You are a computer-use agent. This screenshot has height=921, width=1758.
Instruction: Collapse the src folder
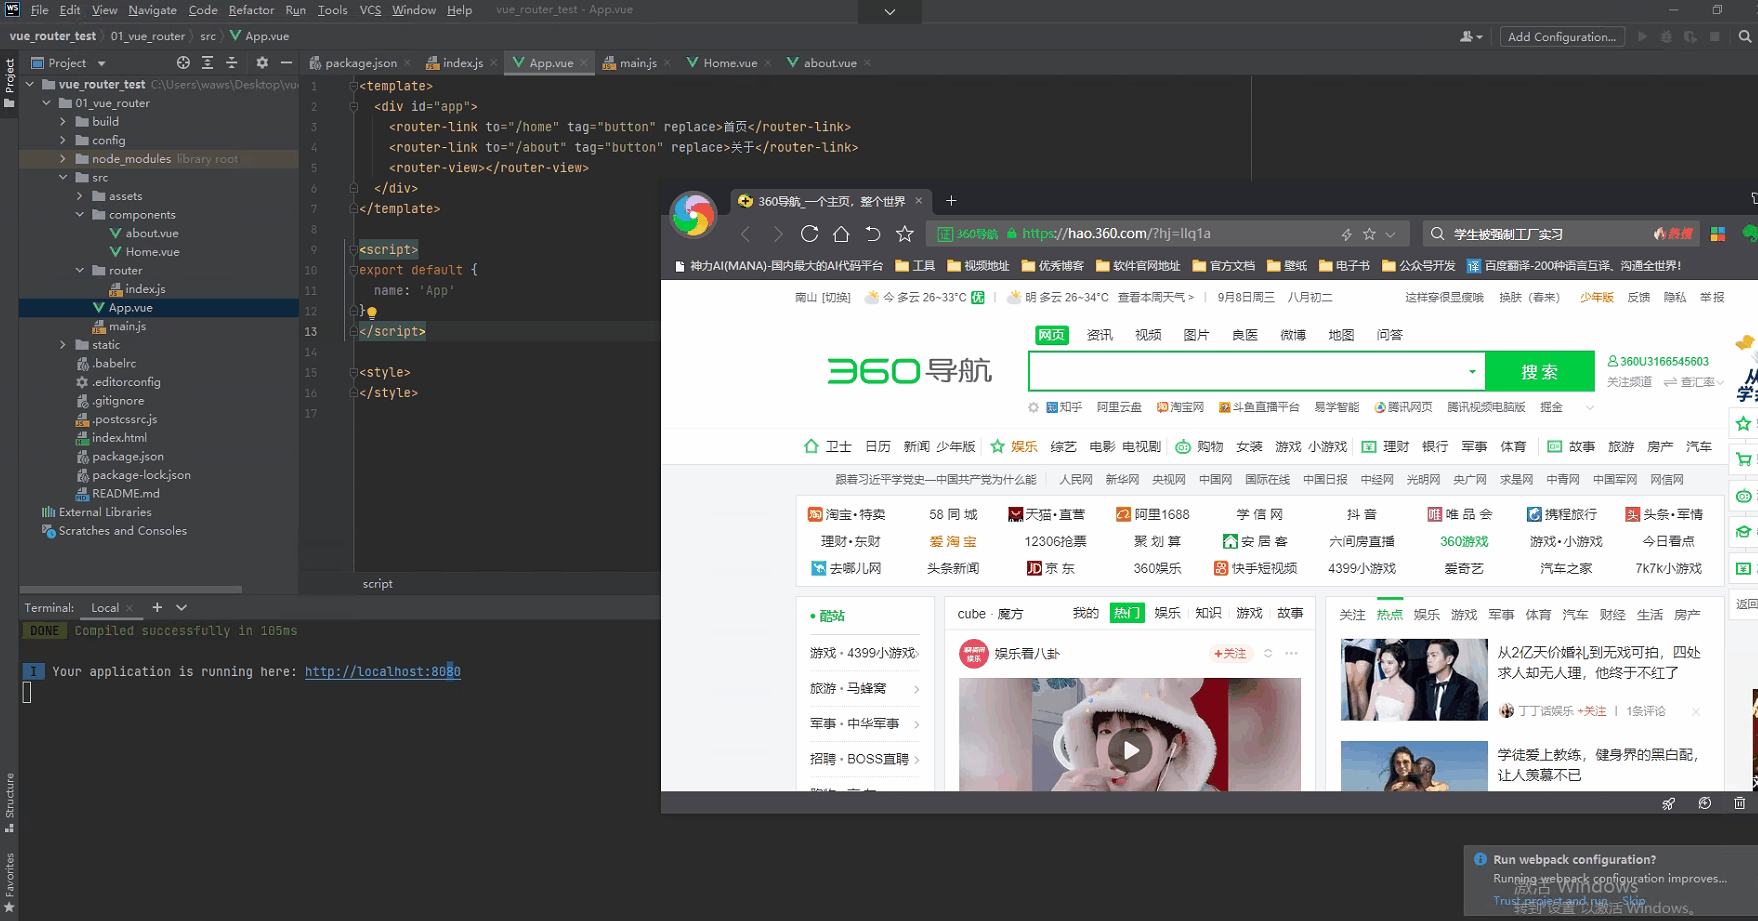[x=63, y=177]
